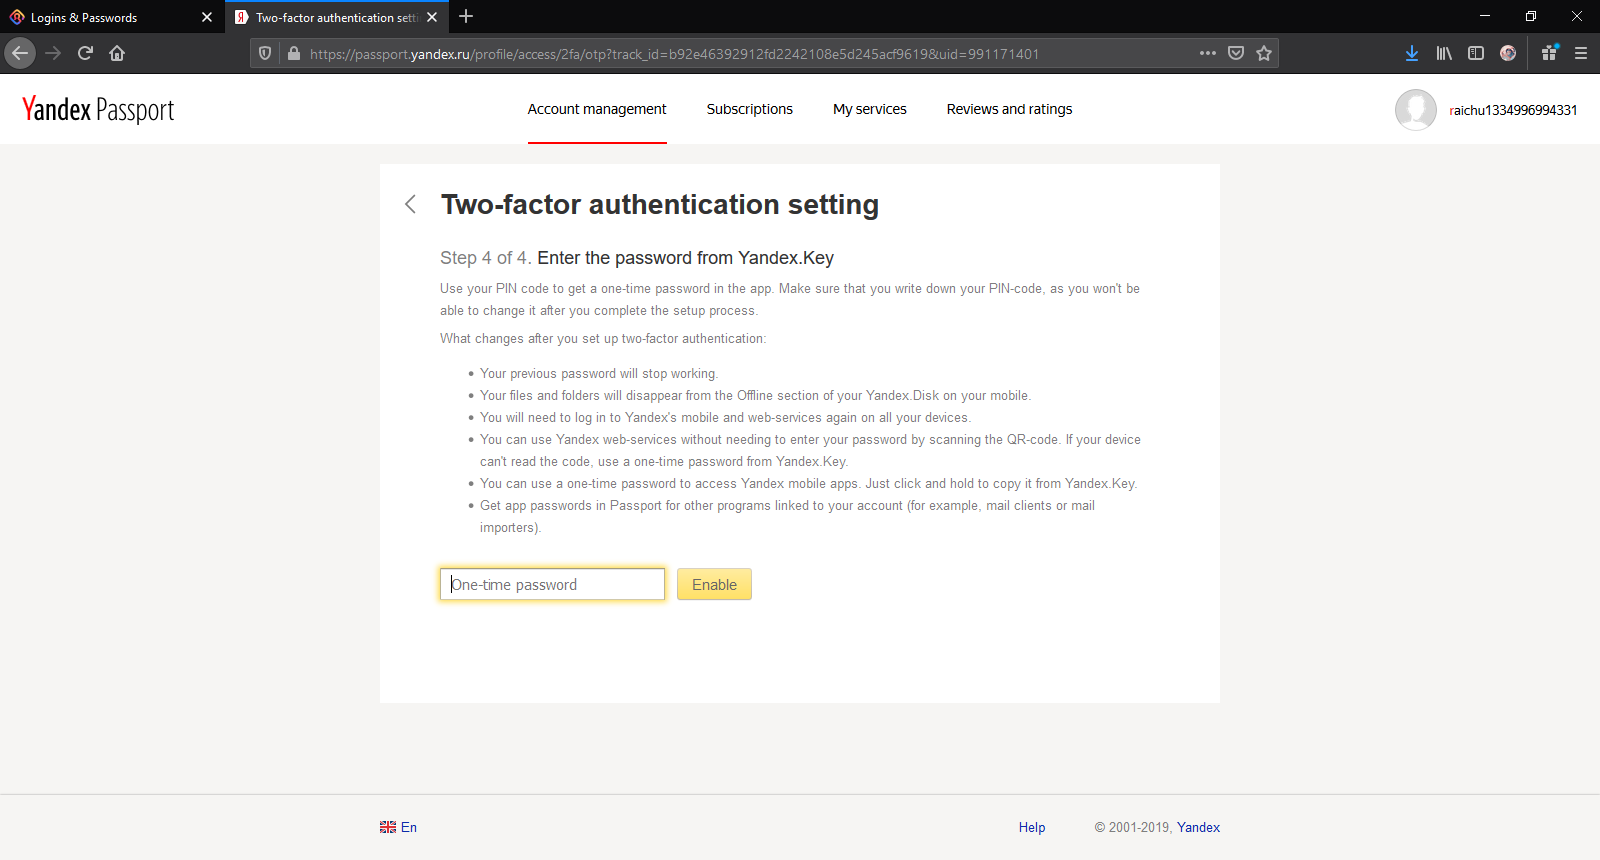Save page to Pocket
The image size is (1600, 860).
1236,53
